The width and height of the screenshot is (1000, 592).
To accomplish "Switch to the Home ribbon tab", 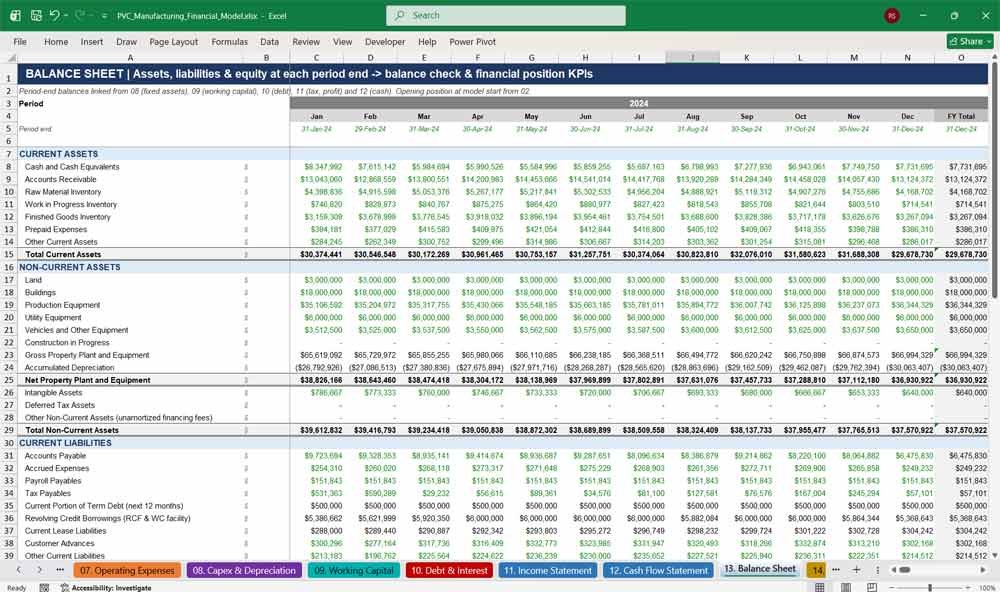I will coord(56,41).
